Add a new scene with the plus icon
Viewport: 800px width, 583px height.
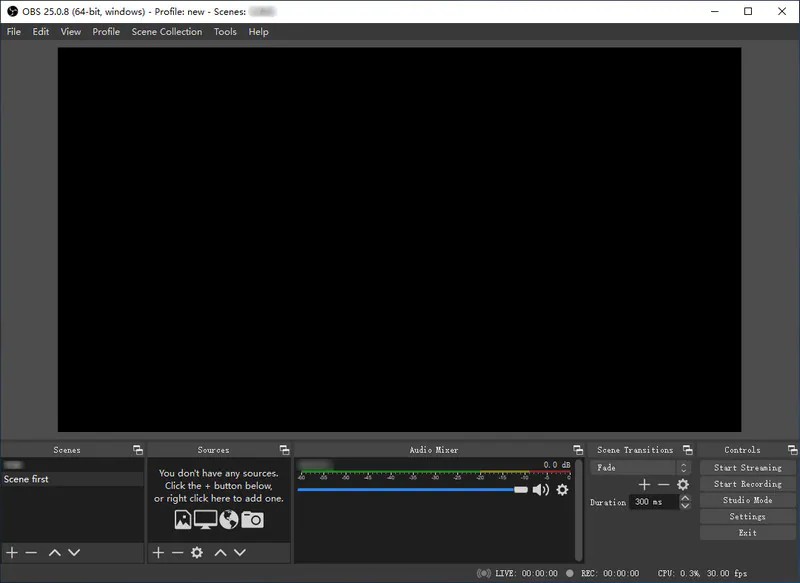(x=11, y=552)
